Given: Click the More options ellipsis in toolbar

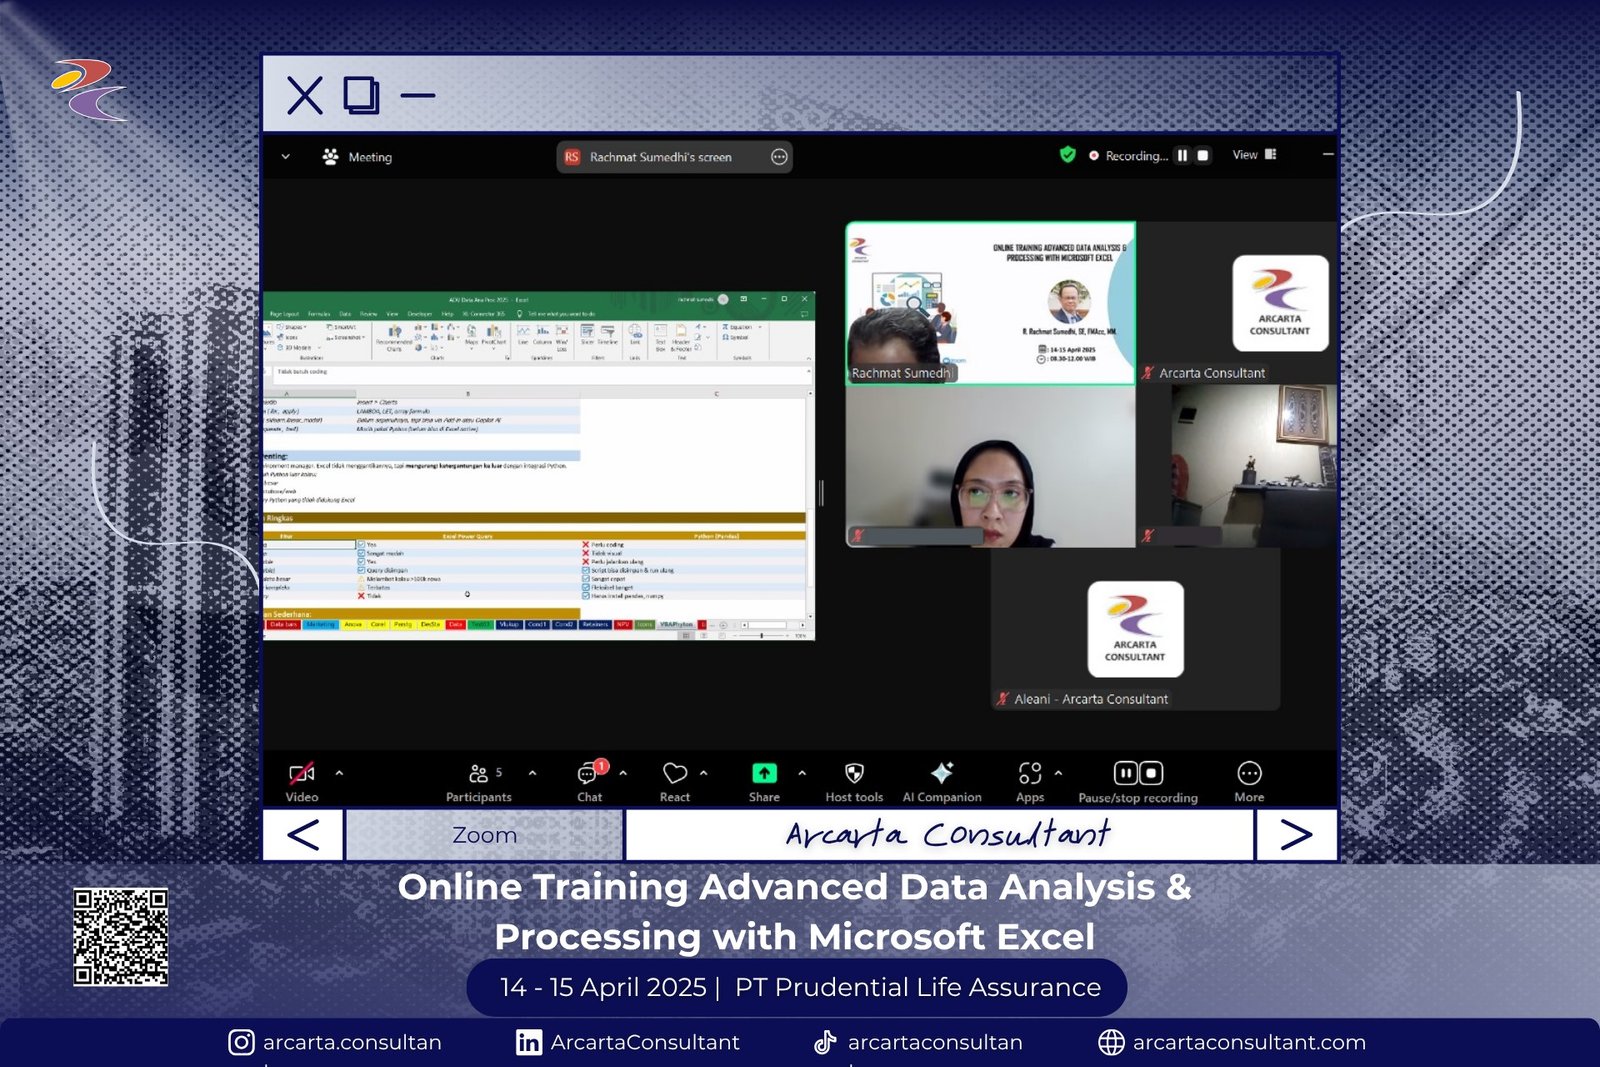Looking at the screenshot, I should [x=1249, y=774].
